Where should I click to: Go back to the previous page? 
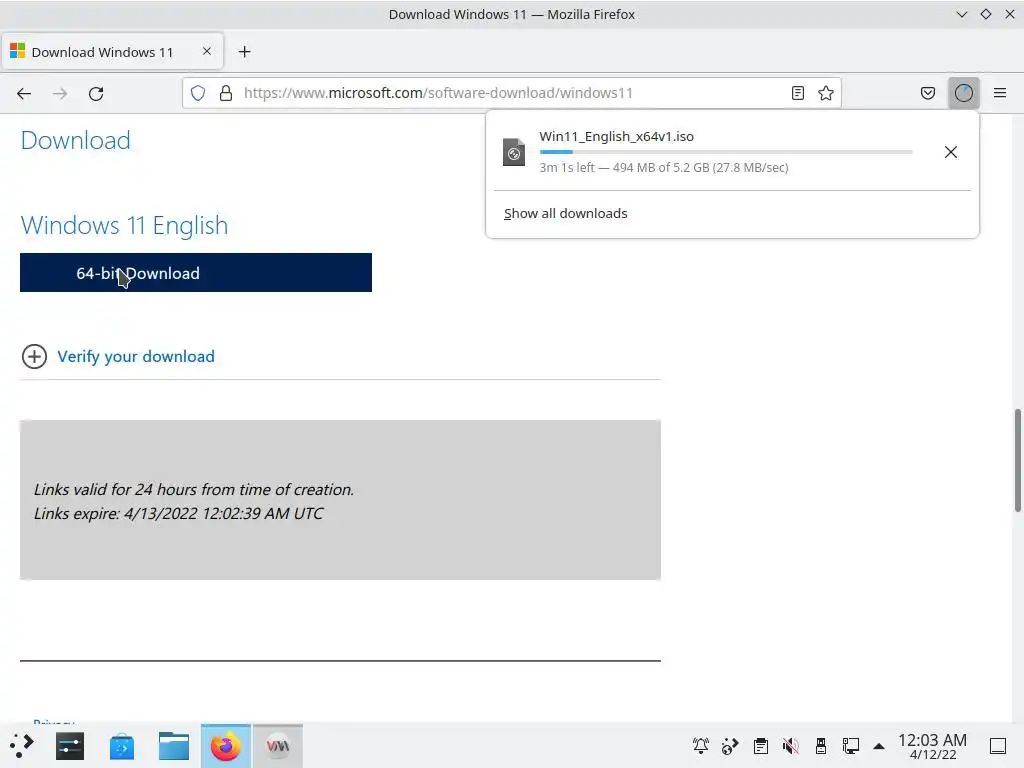point(24,93)
